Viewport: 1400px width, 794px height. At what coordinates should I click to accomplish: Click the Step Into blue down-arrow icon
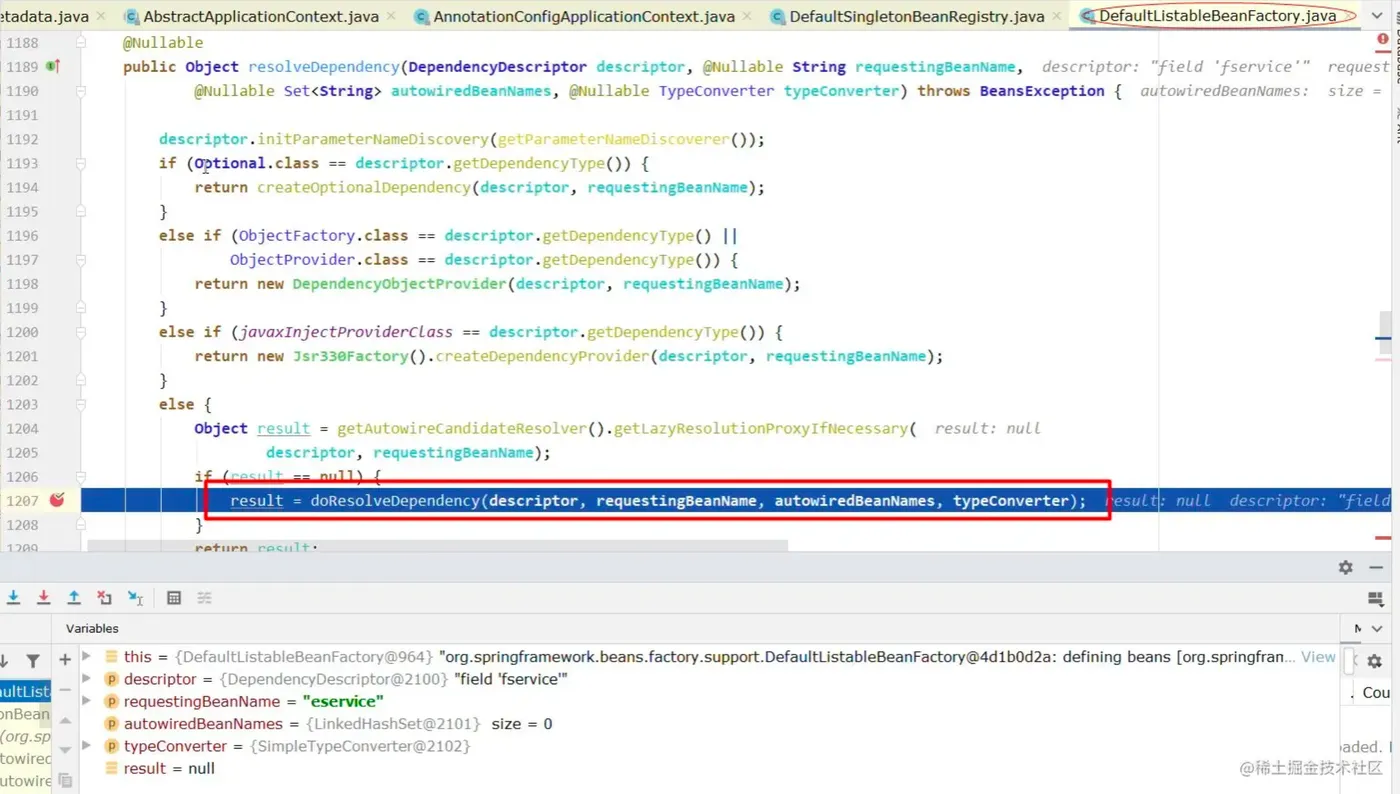click(x=14, y=597)
